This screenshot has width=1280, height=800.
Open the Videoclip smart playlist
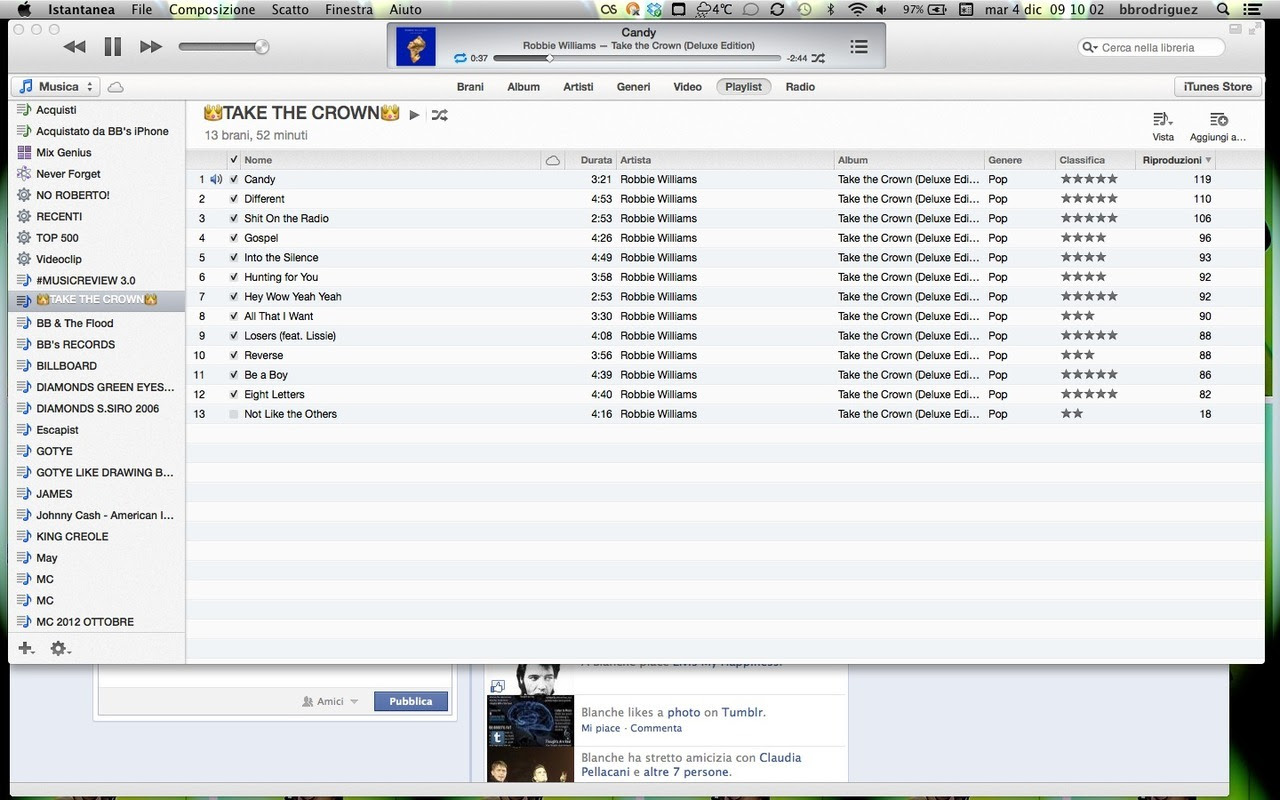[x=59, y=259]
